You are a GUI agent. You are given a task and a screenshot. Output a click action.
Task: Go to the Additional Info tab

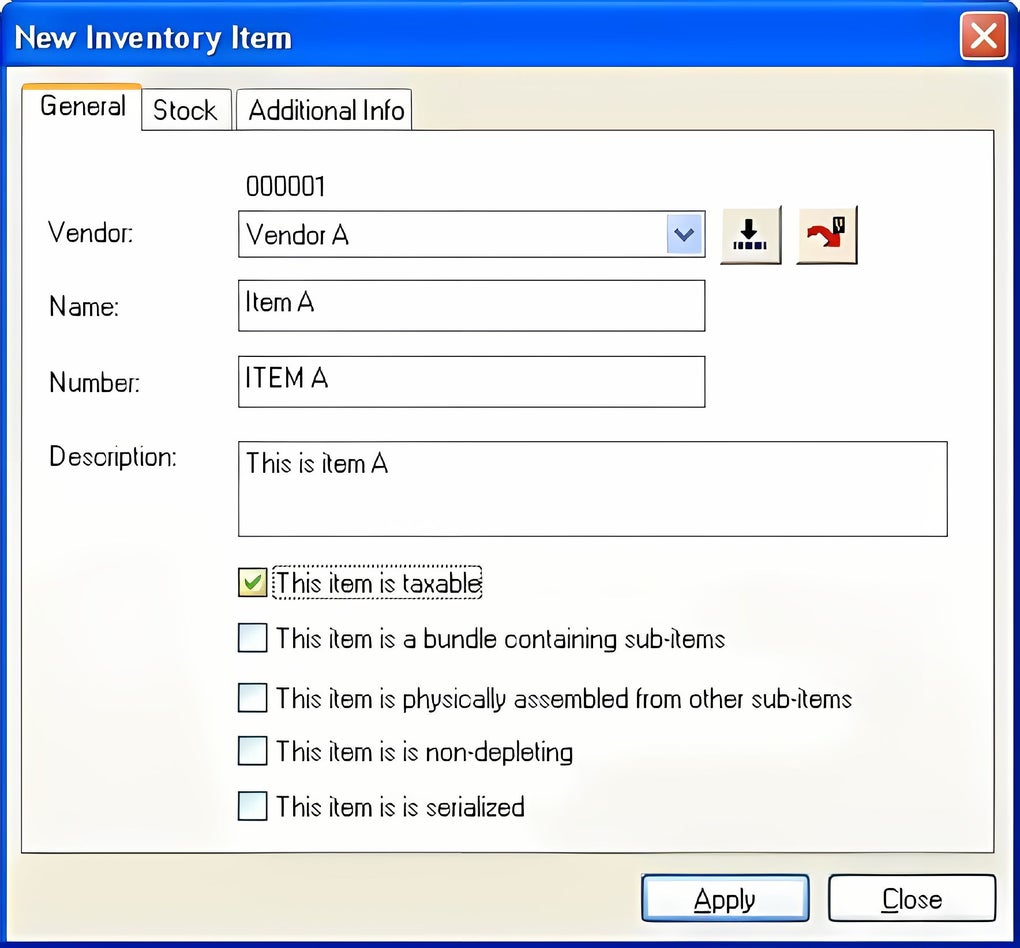[x=325, y=110]
